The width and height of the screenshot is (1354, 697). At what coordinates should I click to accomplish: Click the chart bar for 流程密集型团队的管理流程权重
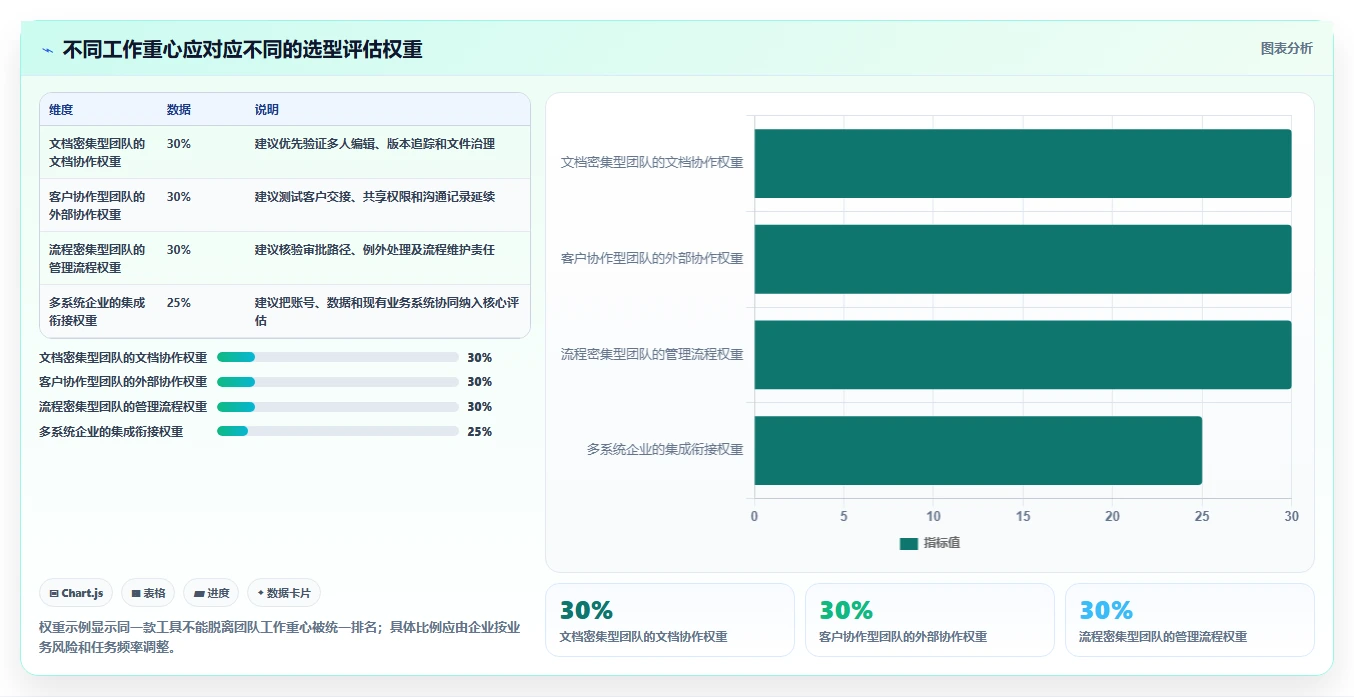(x=1022, y=354)
